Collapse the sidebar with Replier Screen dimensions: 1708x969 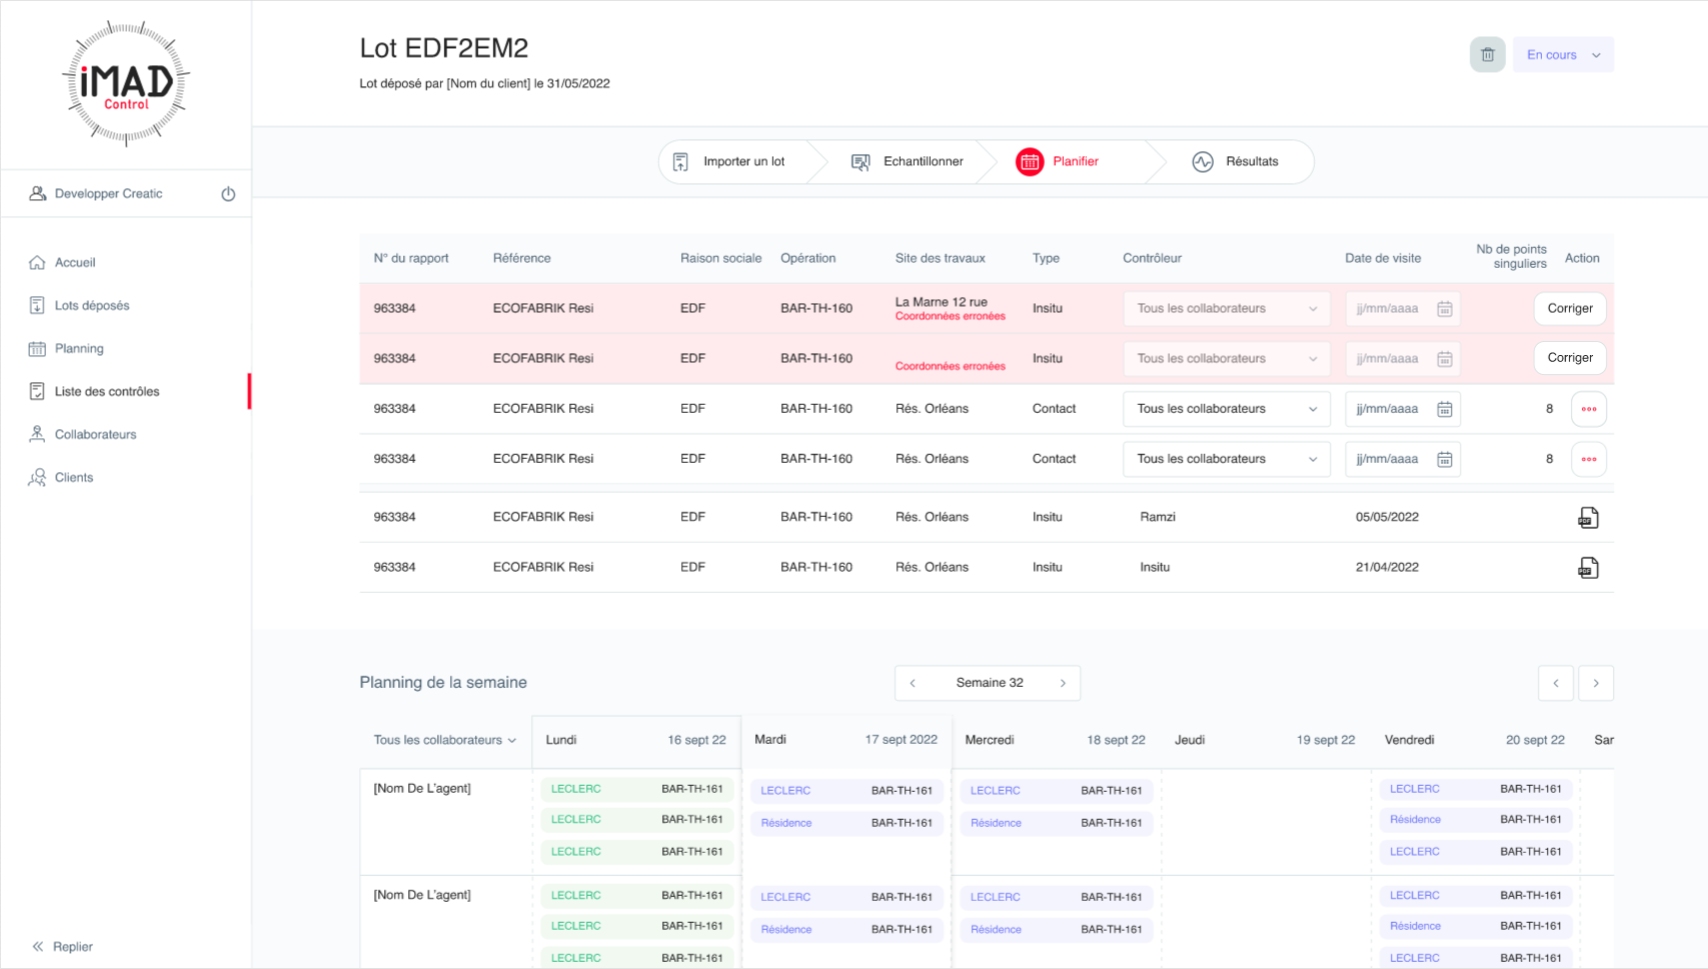point(63,947)
